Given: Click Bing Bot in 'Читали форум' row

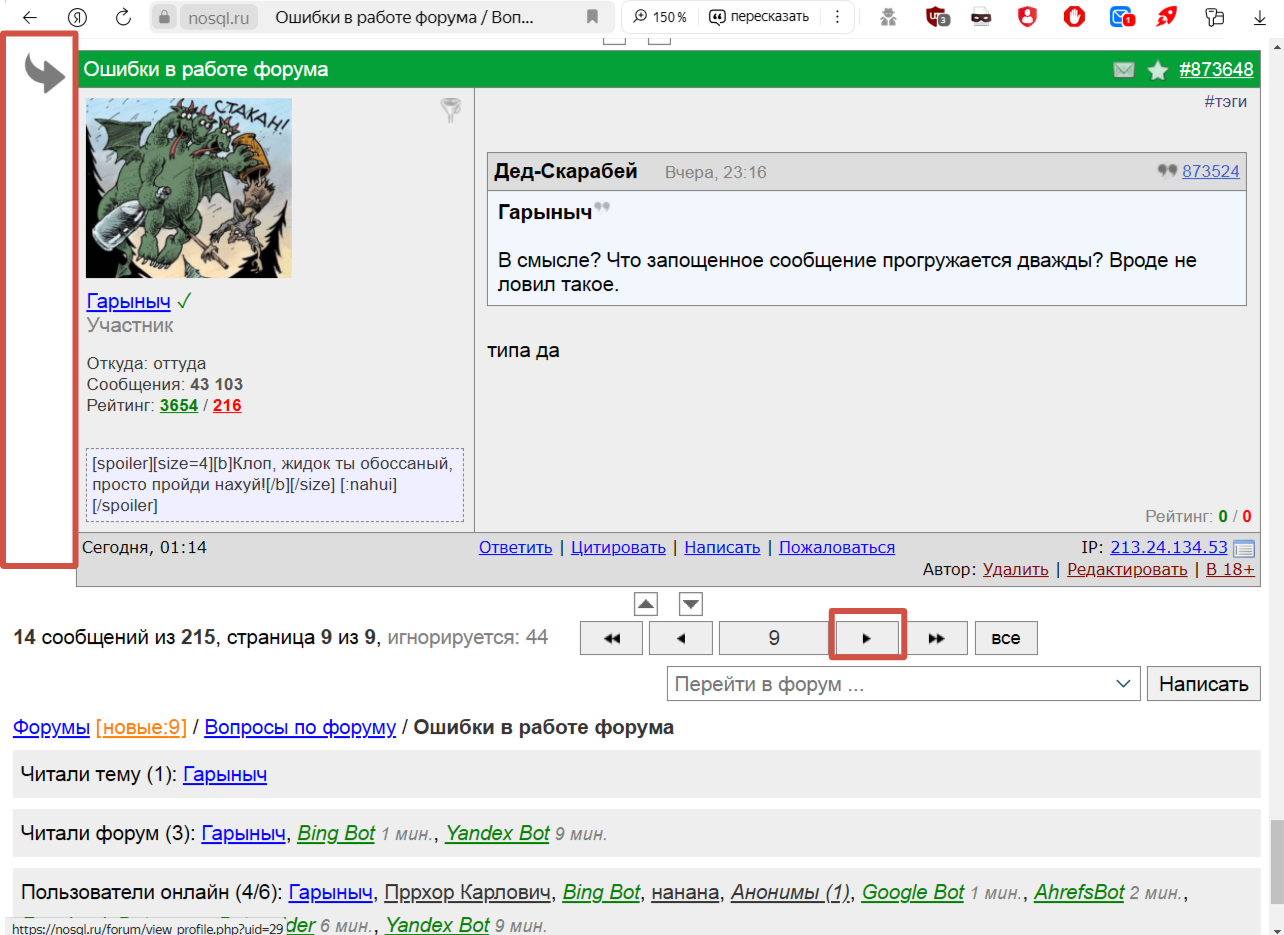Looking at the screenshot, I should click(x=336, y=833).
